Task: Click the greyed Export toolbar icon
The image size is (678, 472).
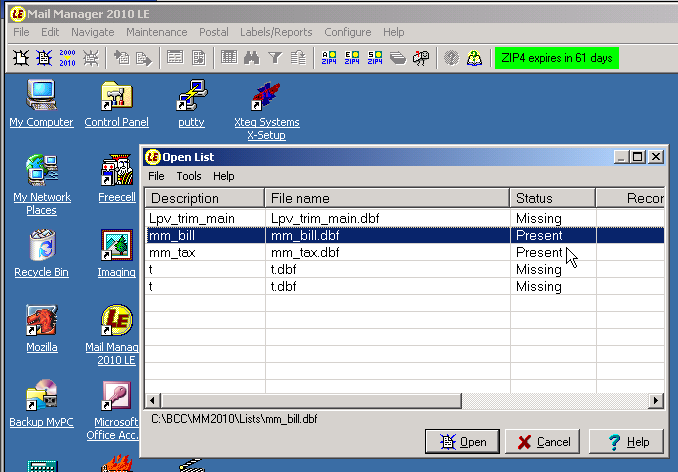Action: [x=144, y=58]
